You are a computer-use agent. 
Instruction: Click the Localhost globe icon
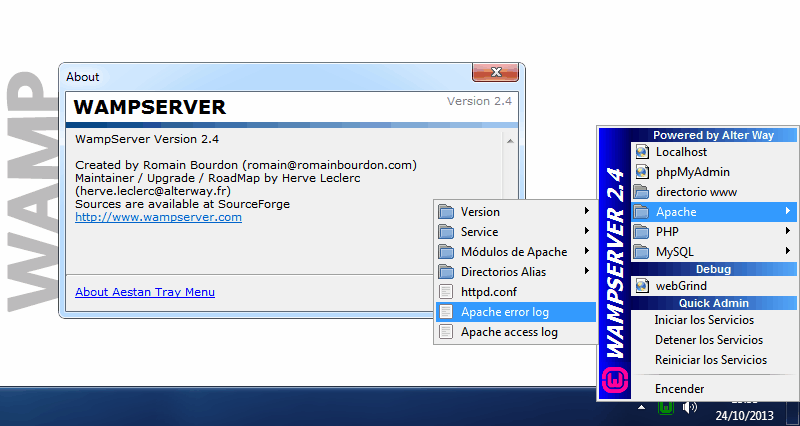(642, 152)
